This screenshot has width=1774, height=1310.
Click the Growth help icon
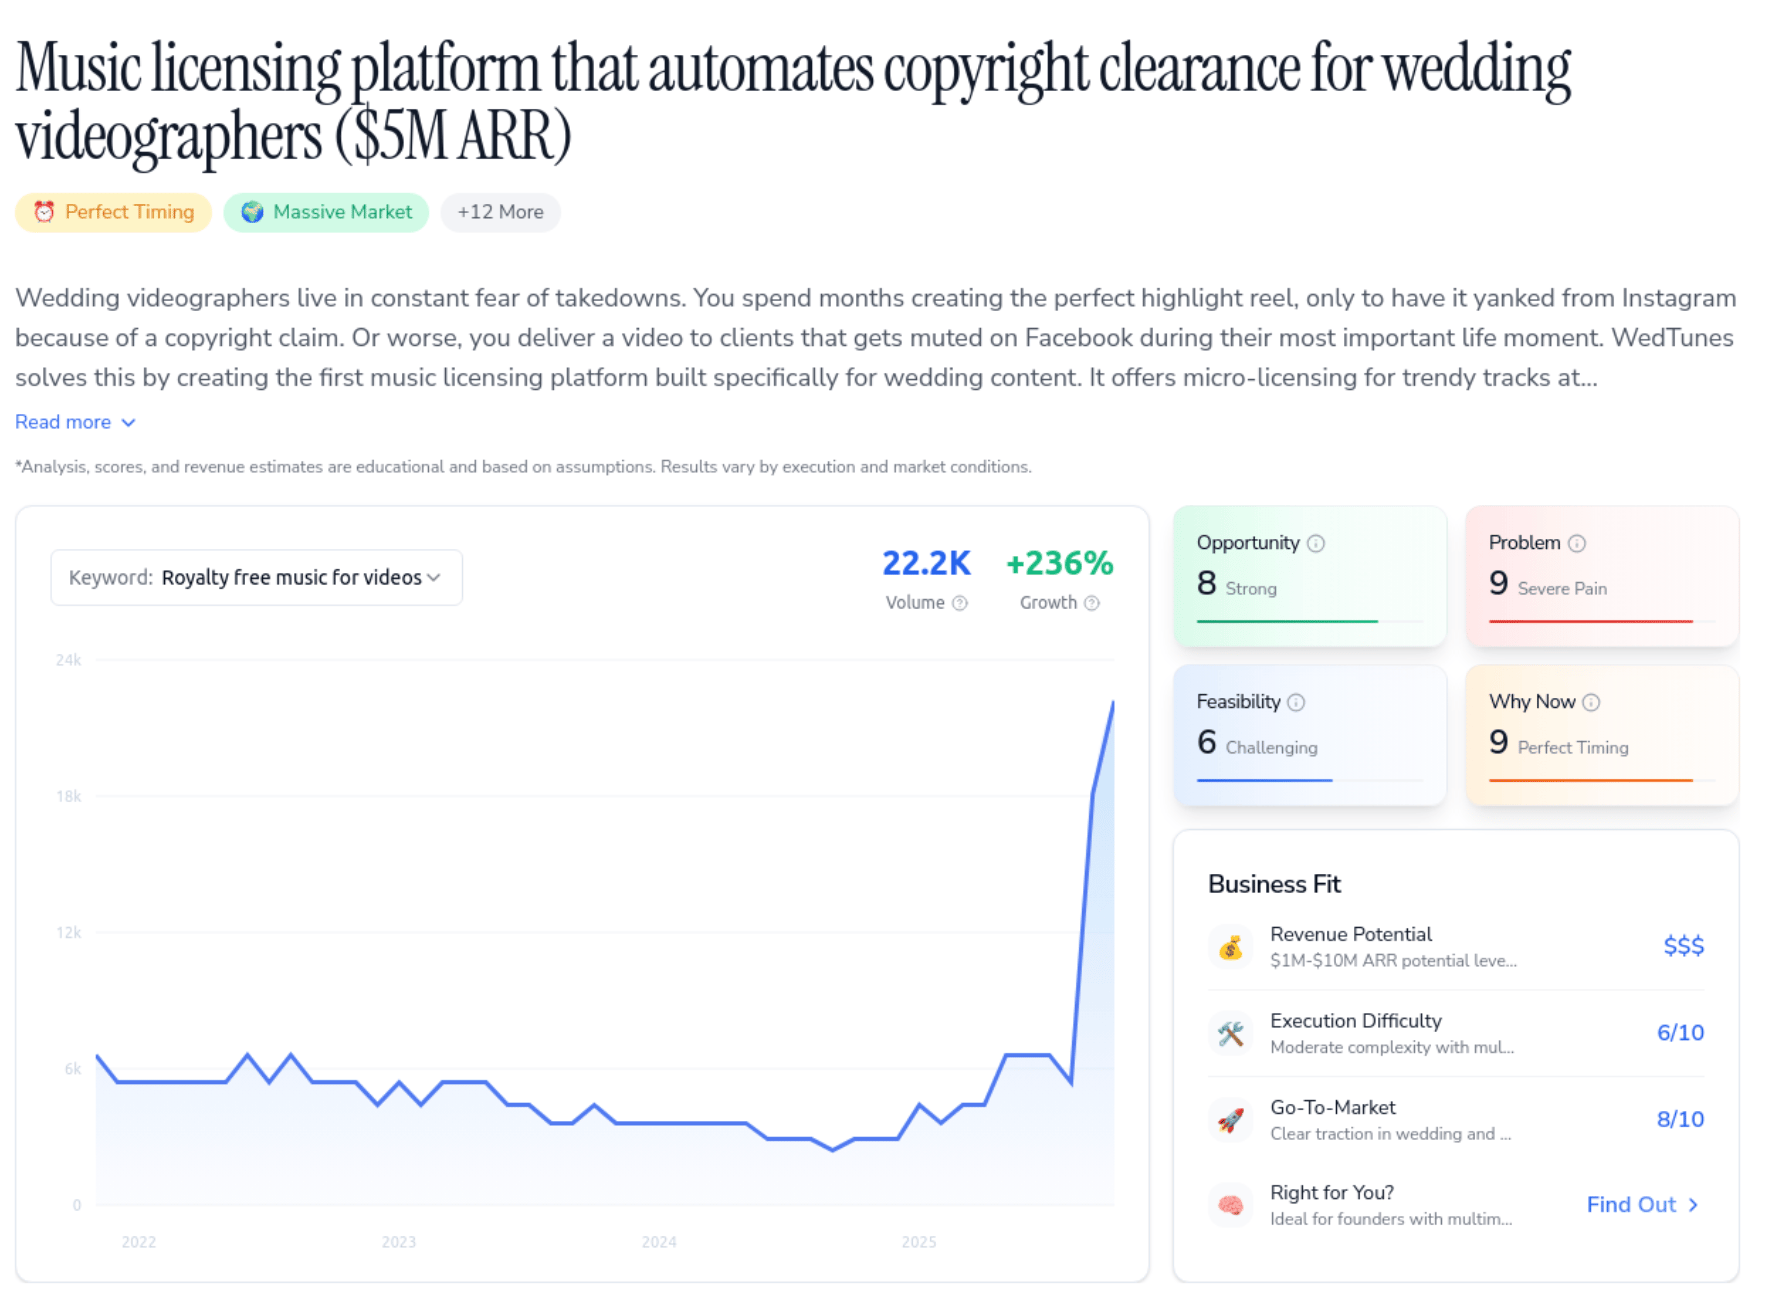(1092, 603)
